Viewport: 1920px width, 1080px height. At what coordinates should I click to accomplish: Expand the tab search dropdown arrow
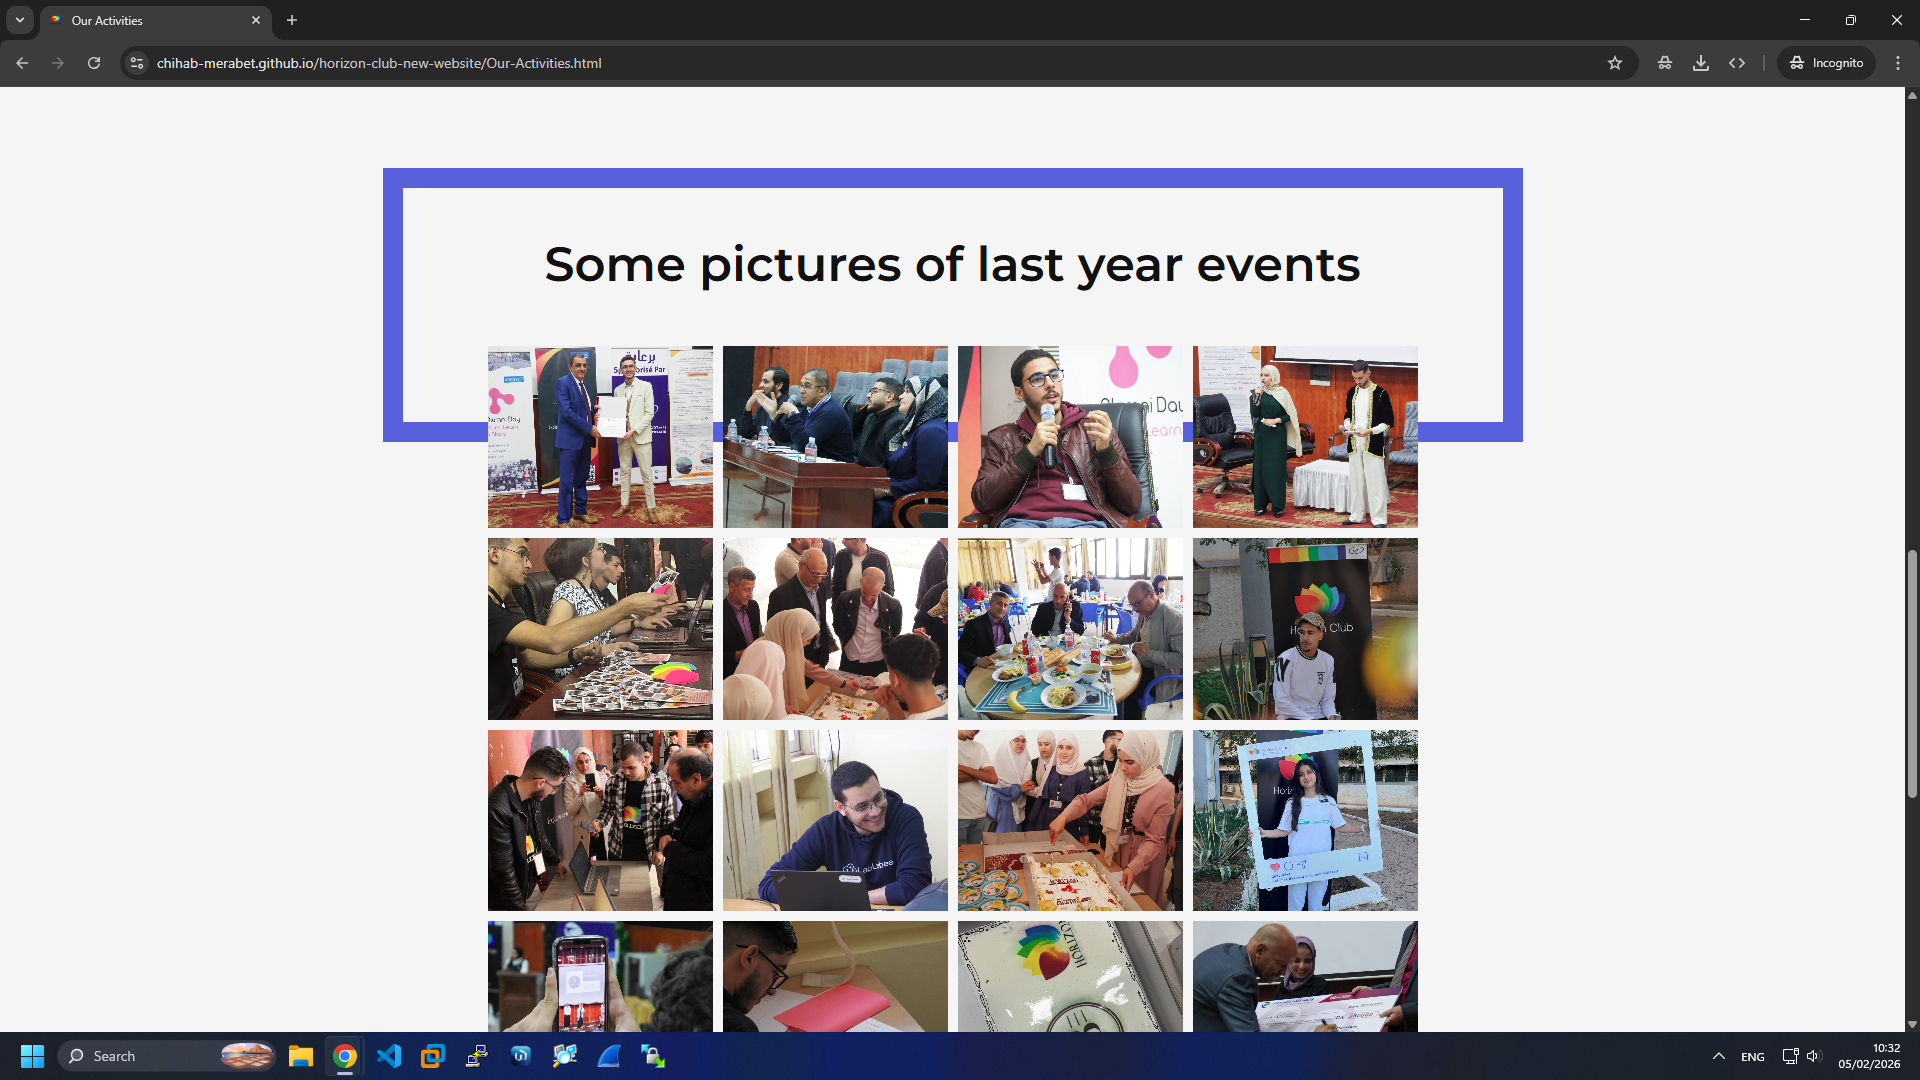[20, 20]
